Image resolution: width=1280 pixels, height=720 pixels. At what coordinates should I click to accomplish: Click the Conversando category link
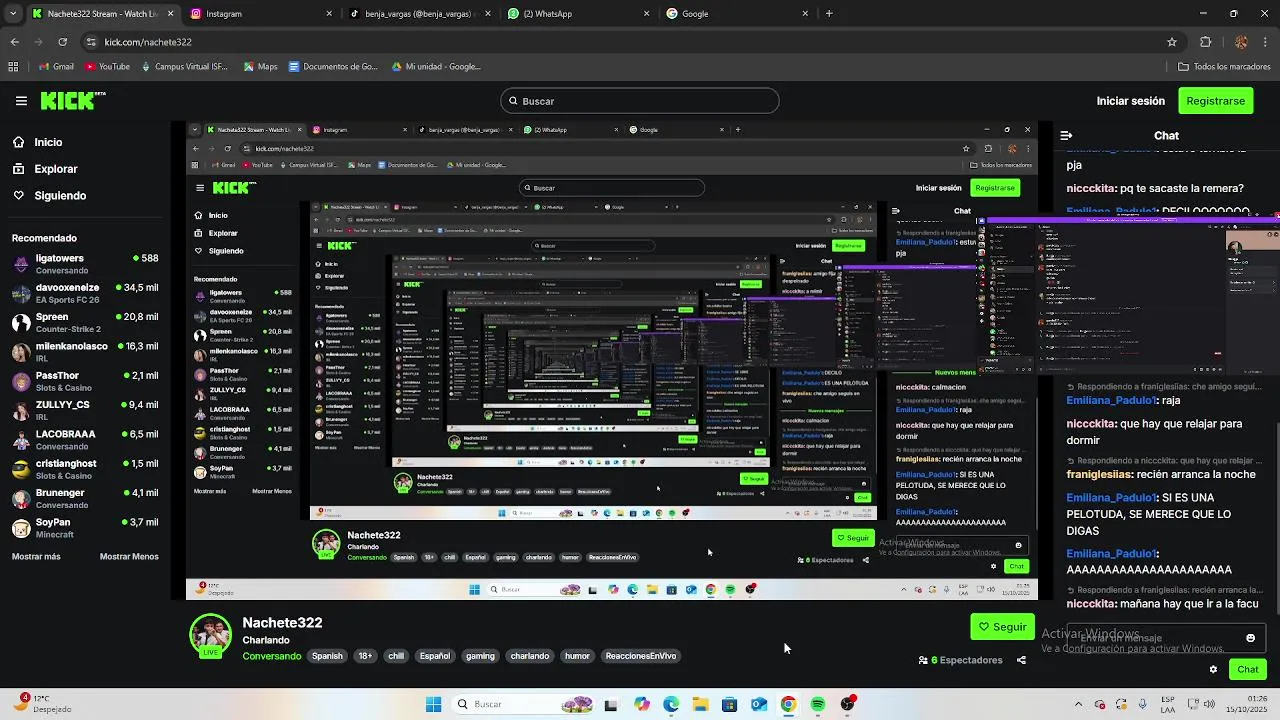coord(272,656)
